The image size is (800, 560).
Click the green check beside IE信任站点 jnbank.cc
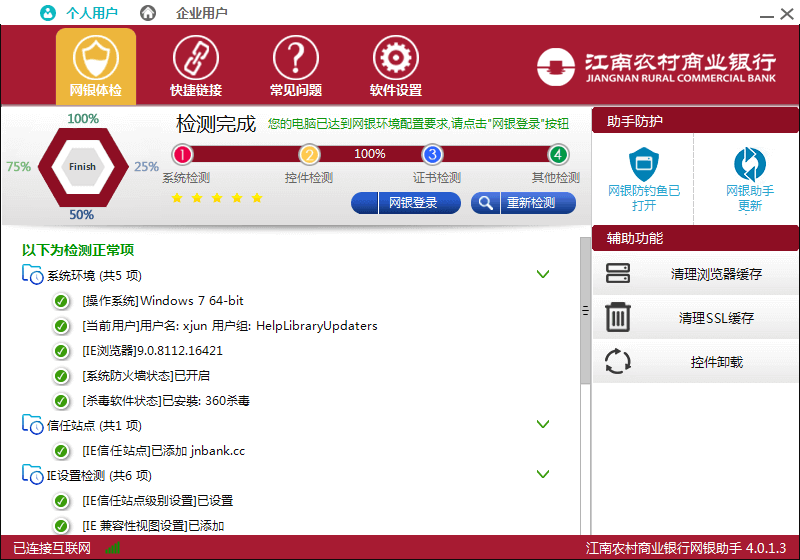coord(61,451)
